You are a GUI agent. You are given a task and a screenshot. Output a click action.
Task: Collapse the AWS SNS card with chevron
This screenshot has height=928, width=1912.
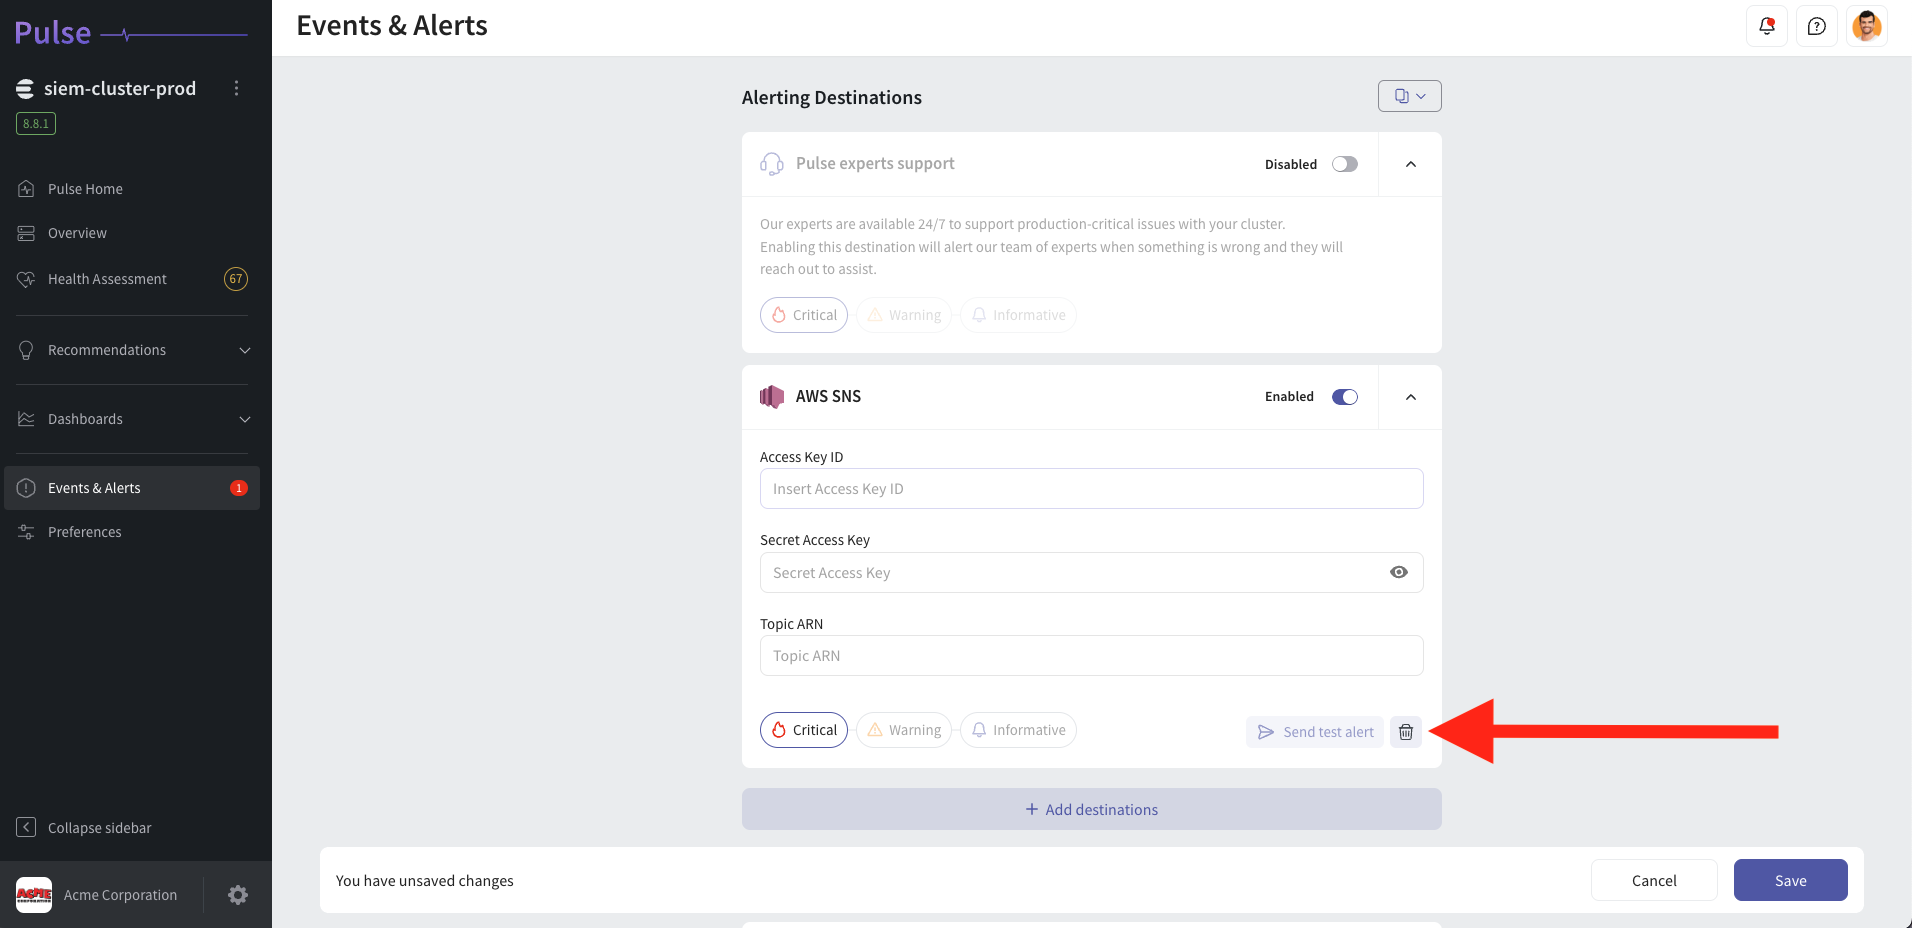[1410, 396]
